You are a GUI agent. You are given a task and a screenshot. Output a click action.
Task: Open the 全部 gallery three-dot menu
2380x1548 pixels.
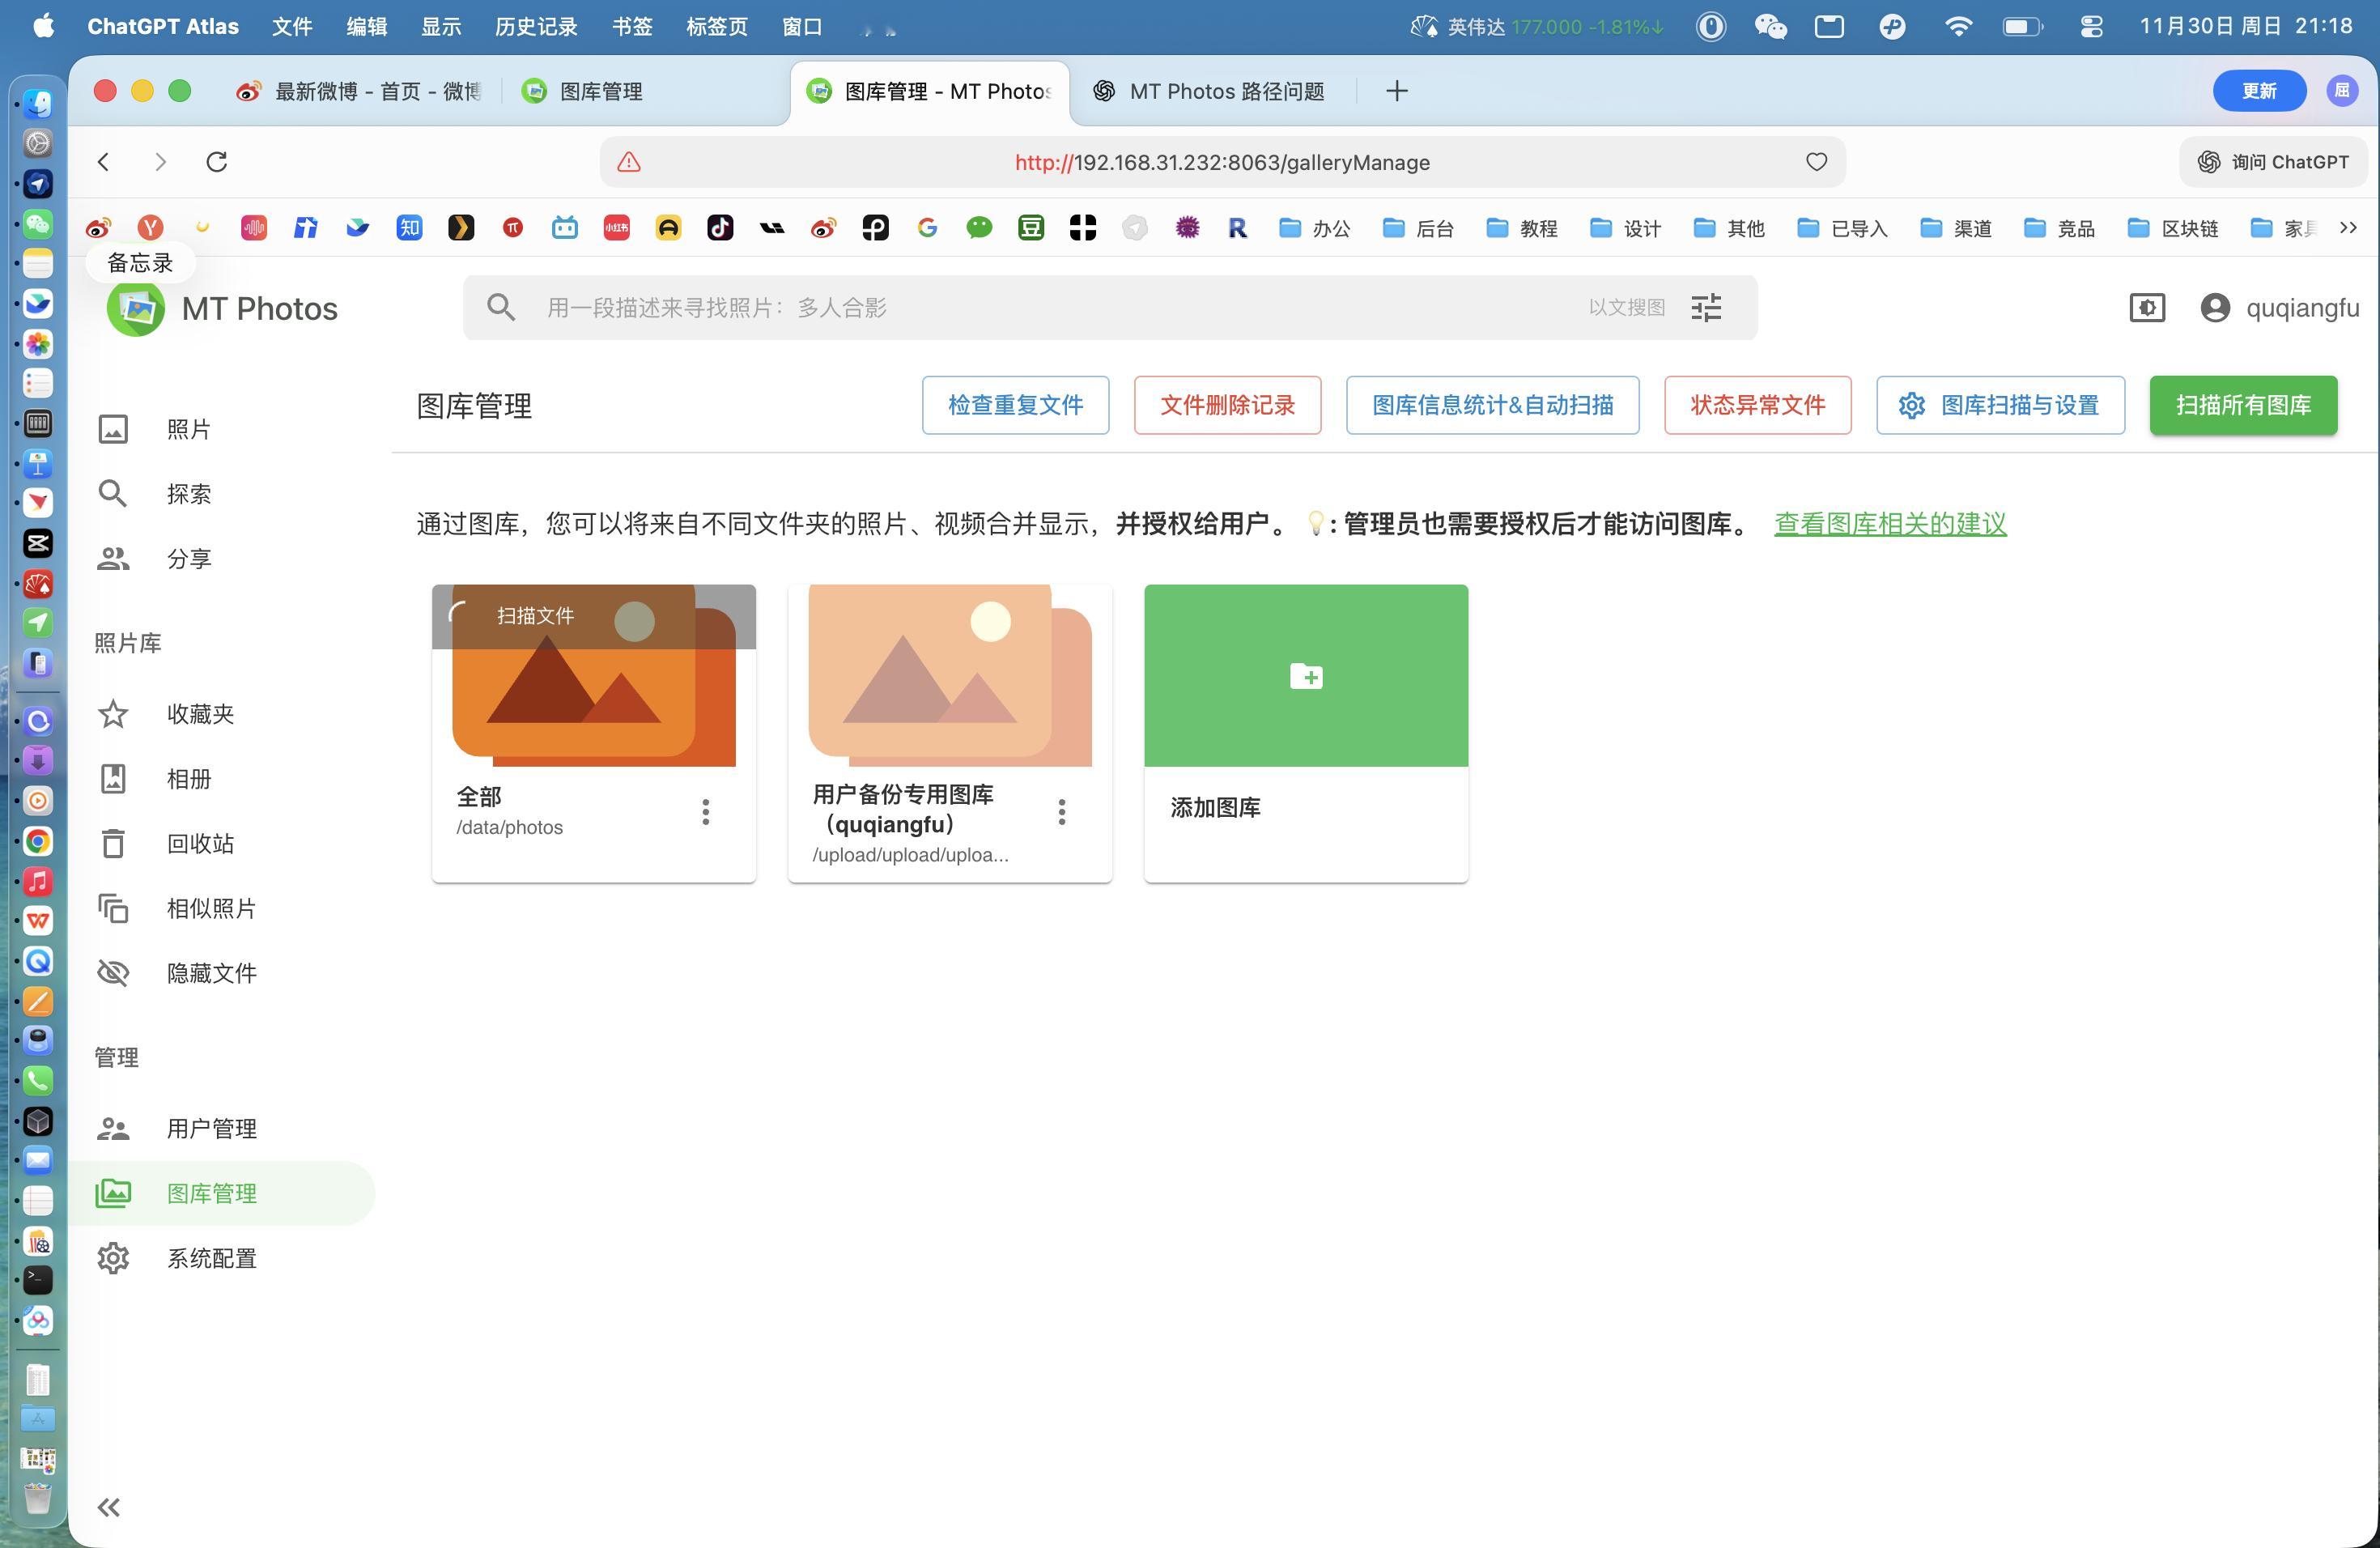[705, 811]
